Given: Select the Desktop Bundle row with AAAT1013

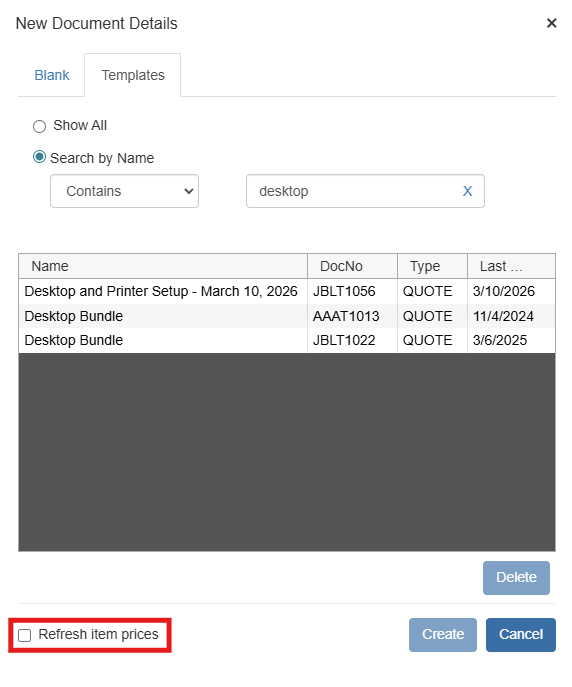Looking at the screenshot, I should pyautogui.click(x=287, y=316).
